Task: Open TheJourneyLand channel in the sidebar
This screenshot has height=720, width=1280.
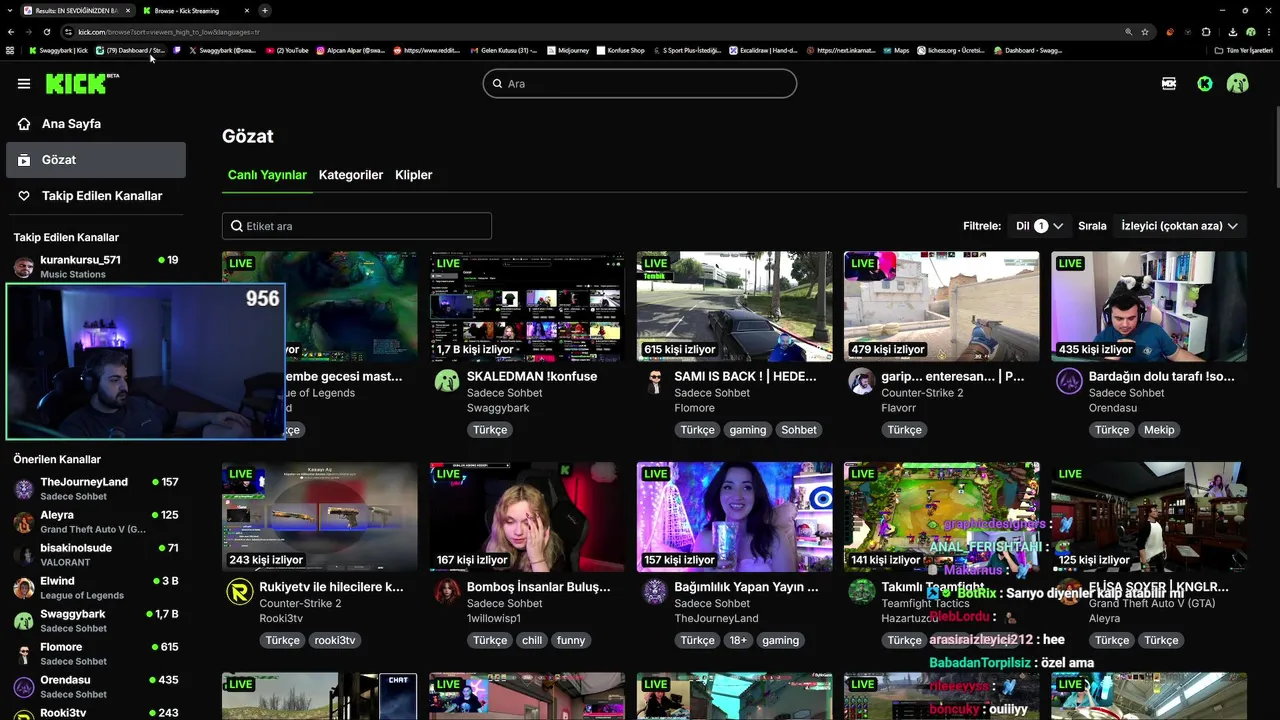Action: [96, 489]
